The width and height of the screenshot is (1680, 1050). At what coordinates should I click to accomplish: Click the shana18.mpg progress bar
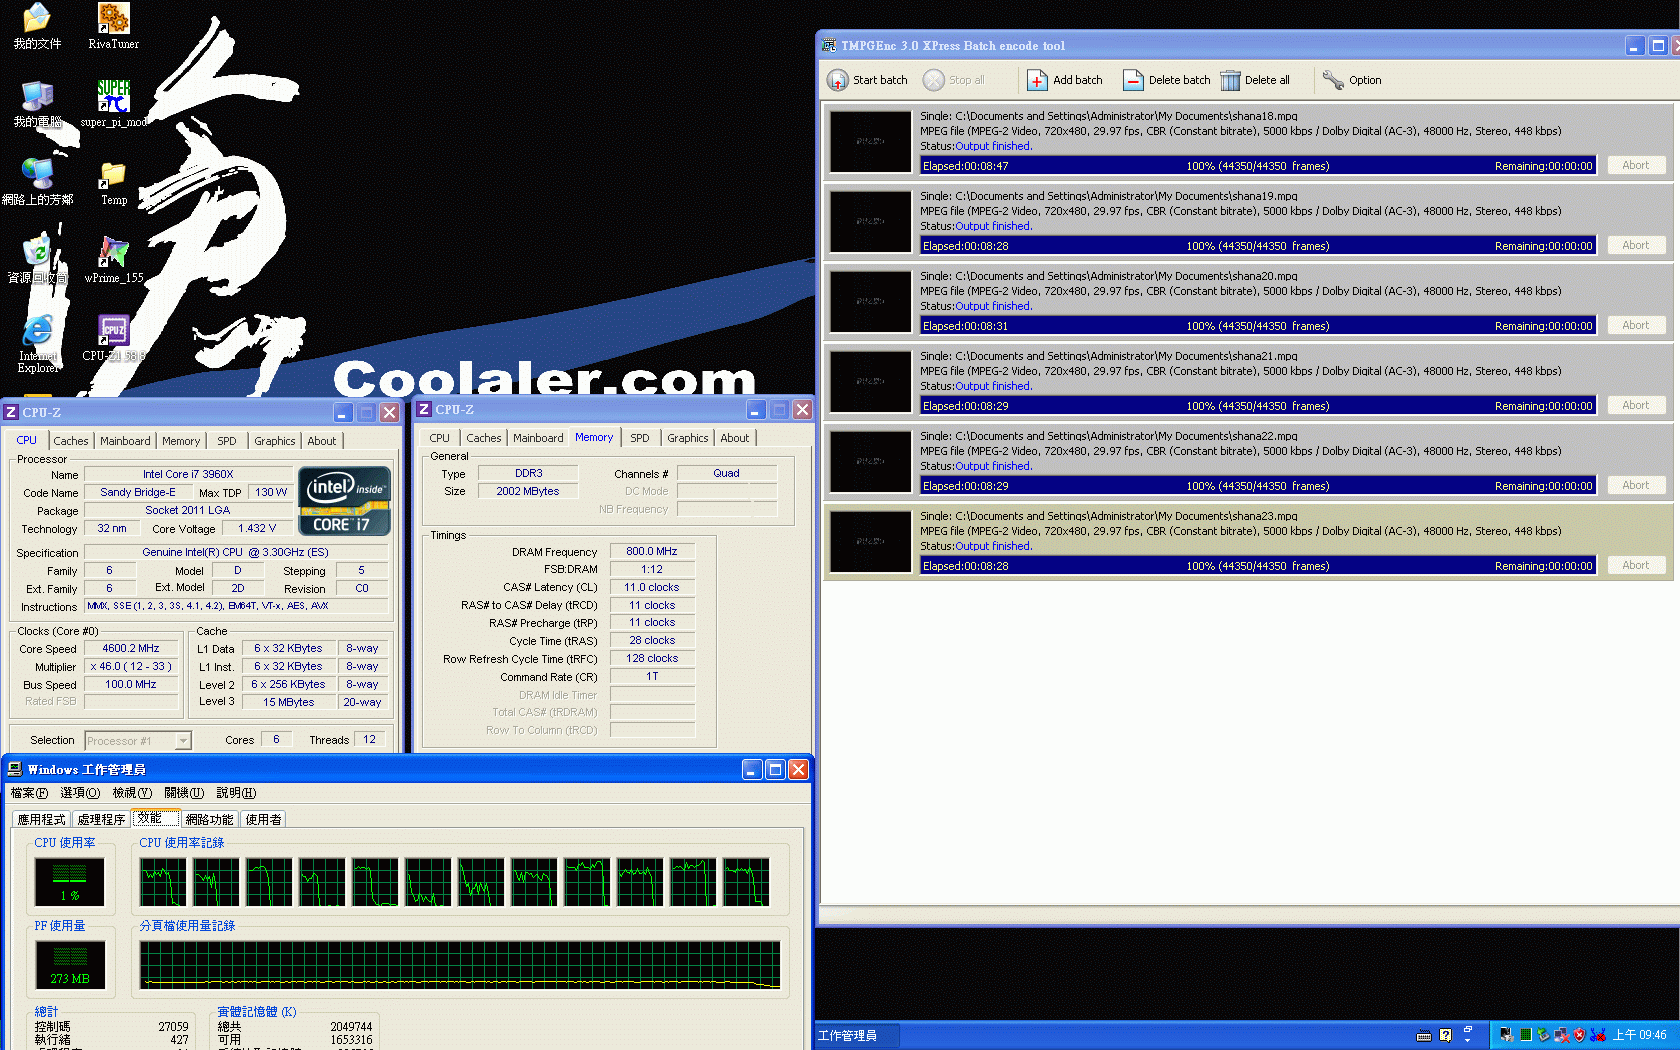[1258, 166]
